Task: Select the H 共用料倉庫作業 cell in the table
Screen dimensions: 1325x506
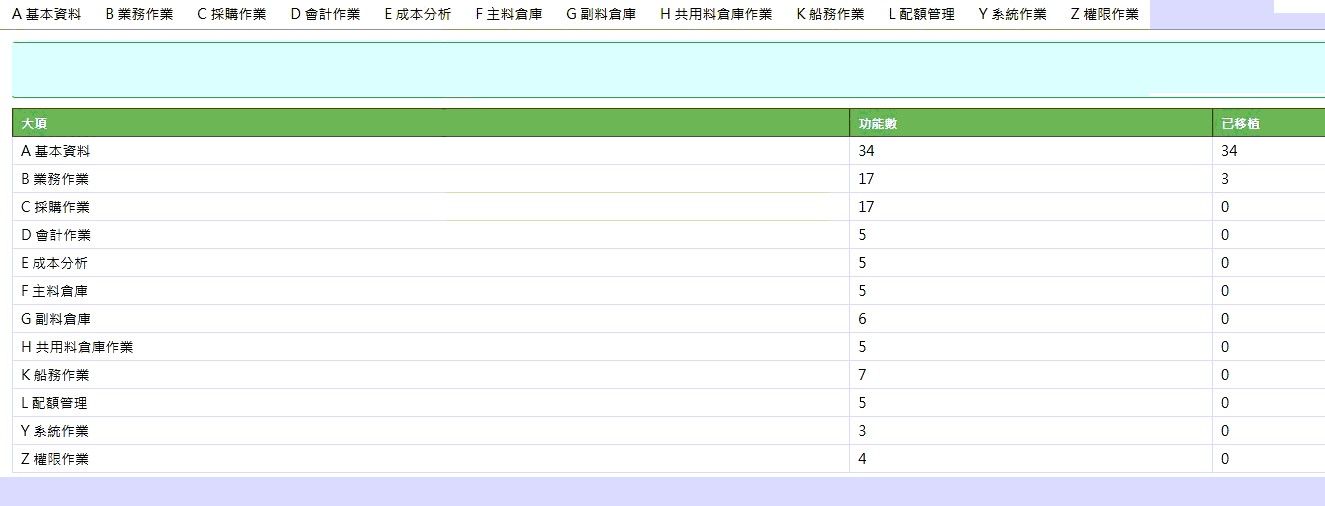Action: 431,347
